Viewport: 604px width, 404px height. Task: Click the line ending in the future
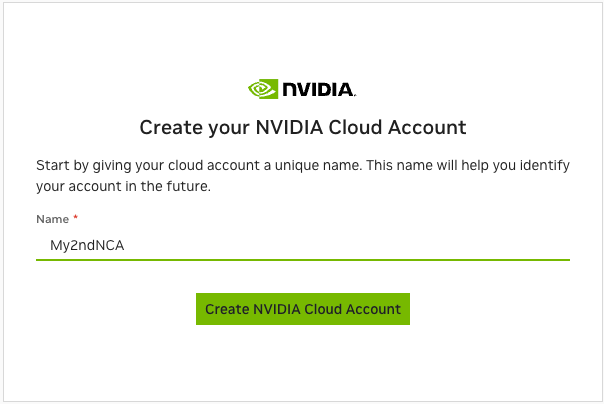pyautogui.click(x=123, y=186)
